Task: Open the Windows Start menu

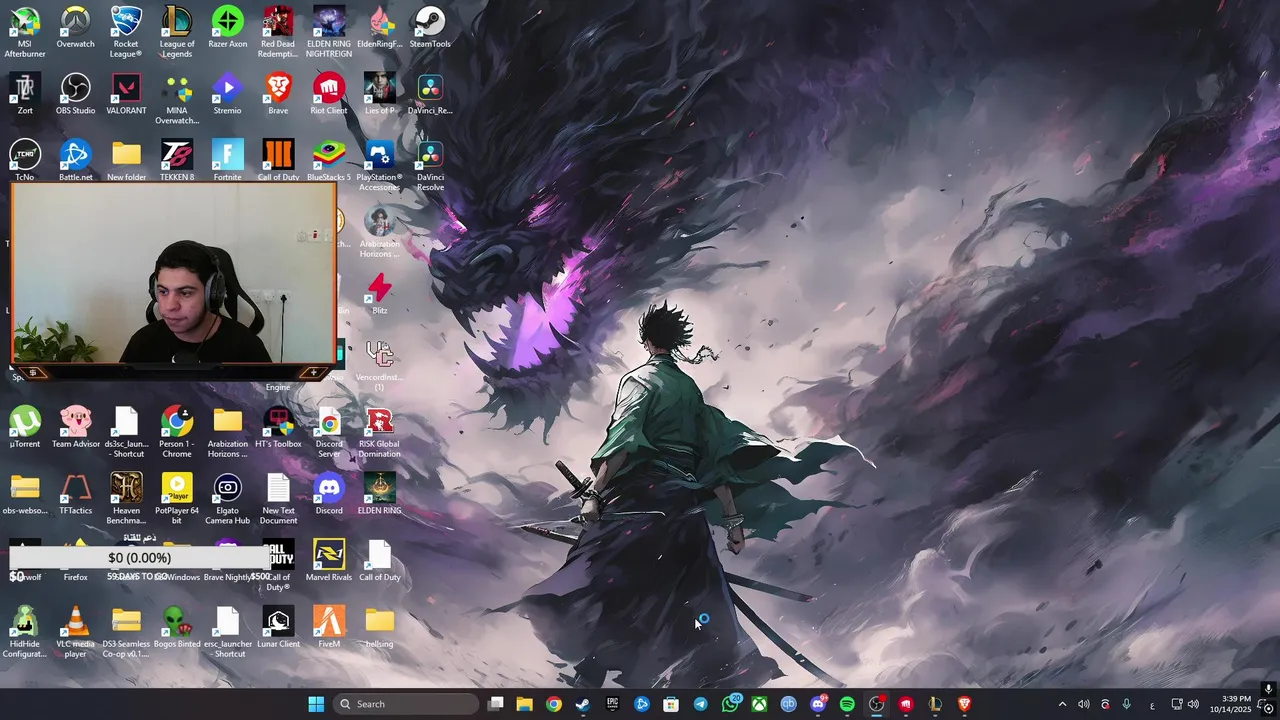Action: pyautogui.click(x=316, y=704)
